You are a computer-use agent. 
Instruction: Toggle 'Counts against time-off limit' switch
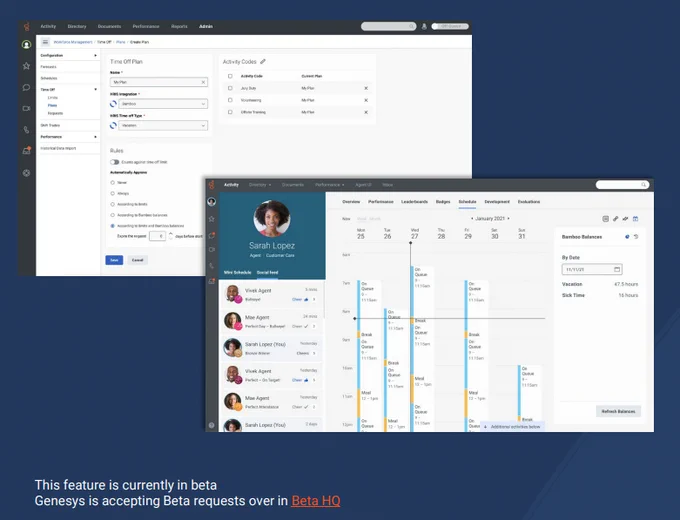click(x=114, y=162)
